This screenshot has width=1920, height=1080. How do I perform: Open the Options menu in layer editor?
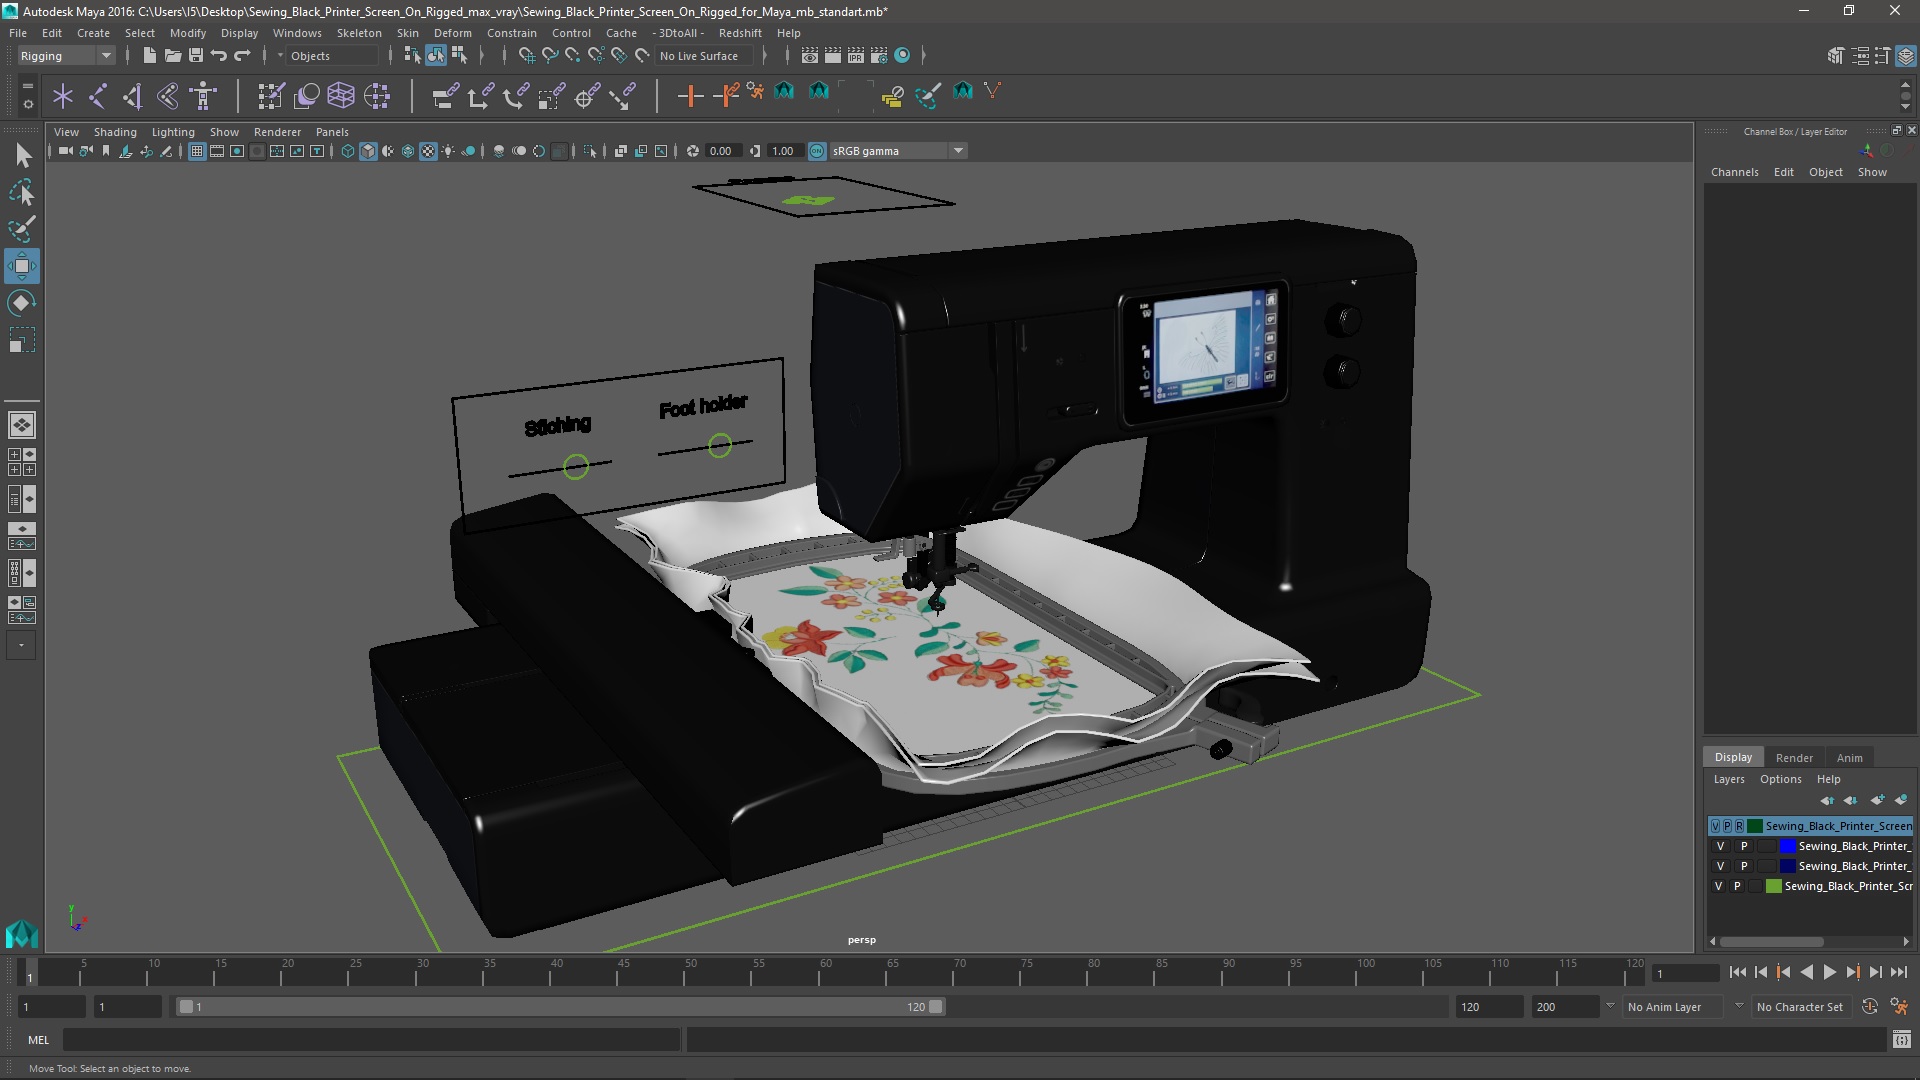[x=1780, y=779]
